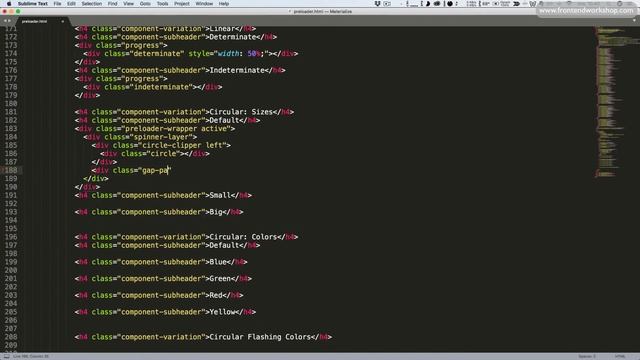Open the Apple menu
Viewport: 640px width, 360px height.
(9, 4)
